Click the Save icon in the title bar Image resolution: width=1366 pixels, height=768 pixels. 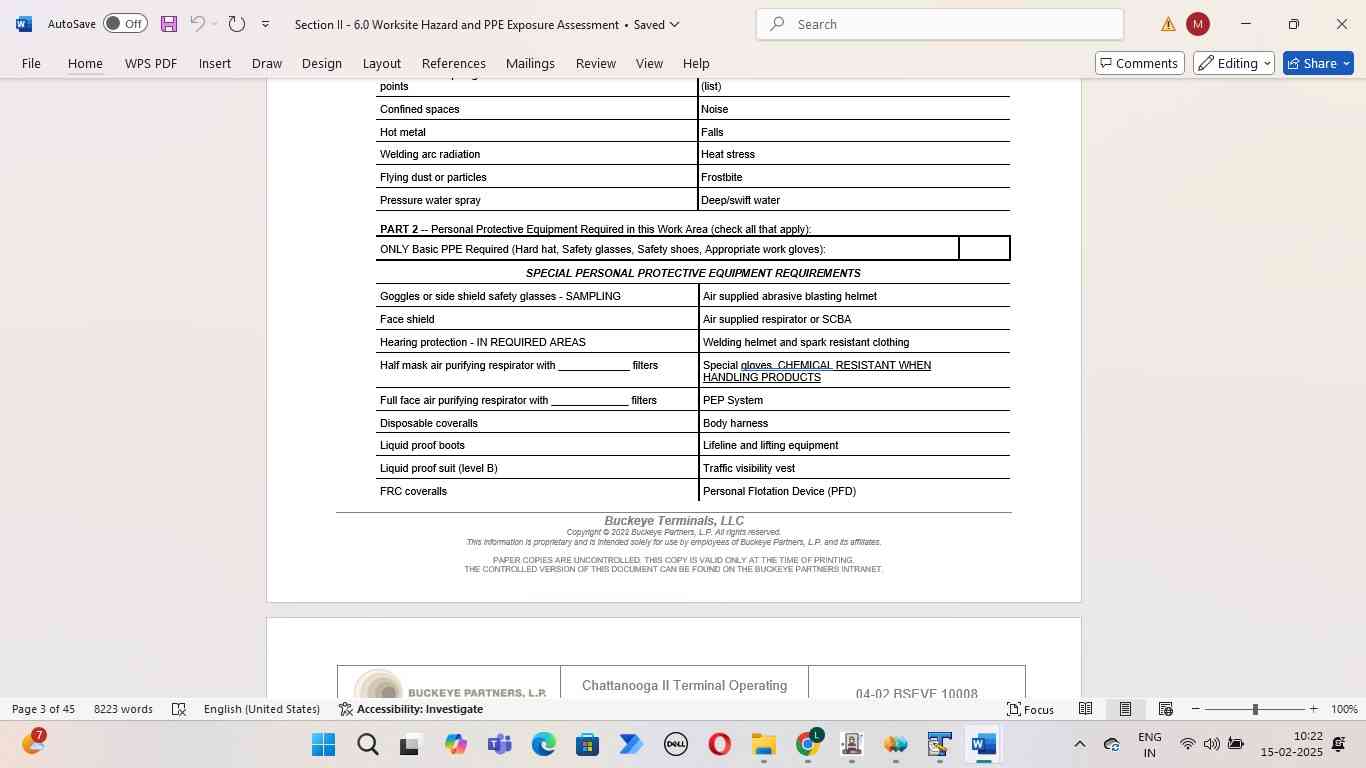[x=169, y=24]
